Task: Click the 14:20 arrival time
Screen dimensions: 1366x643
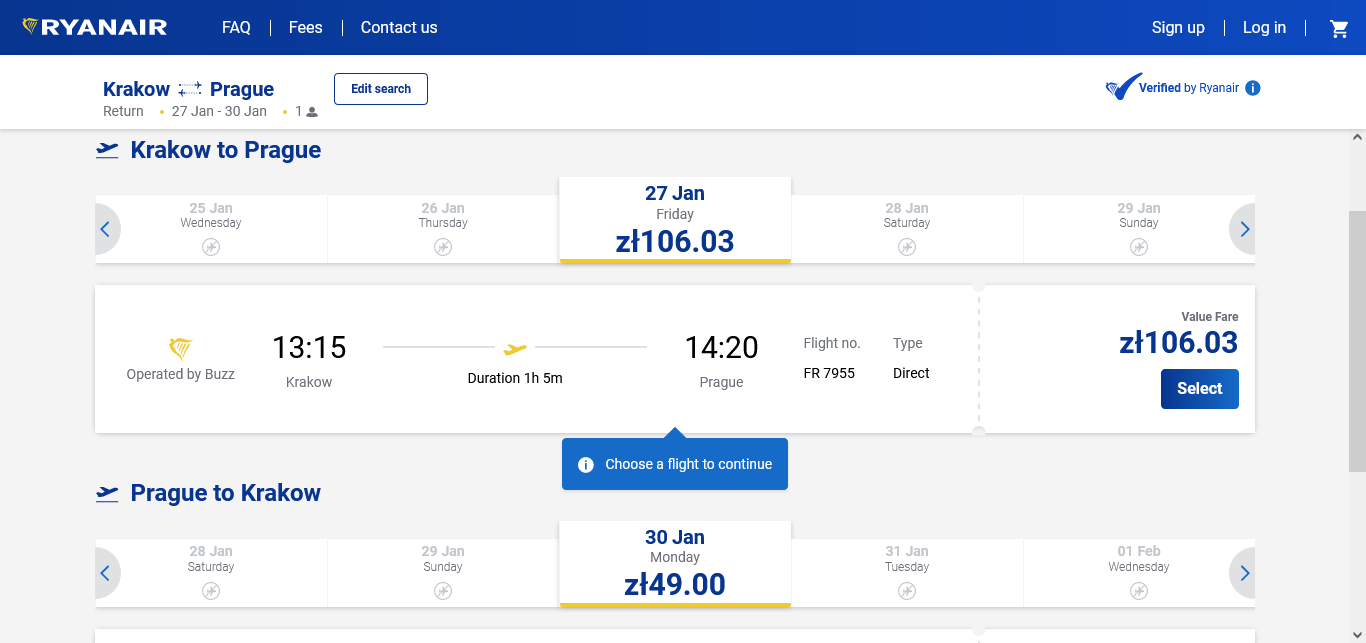Action: pyautogui.click(x=721, y=348)
